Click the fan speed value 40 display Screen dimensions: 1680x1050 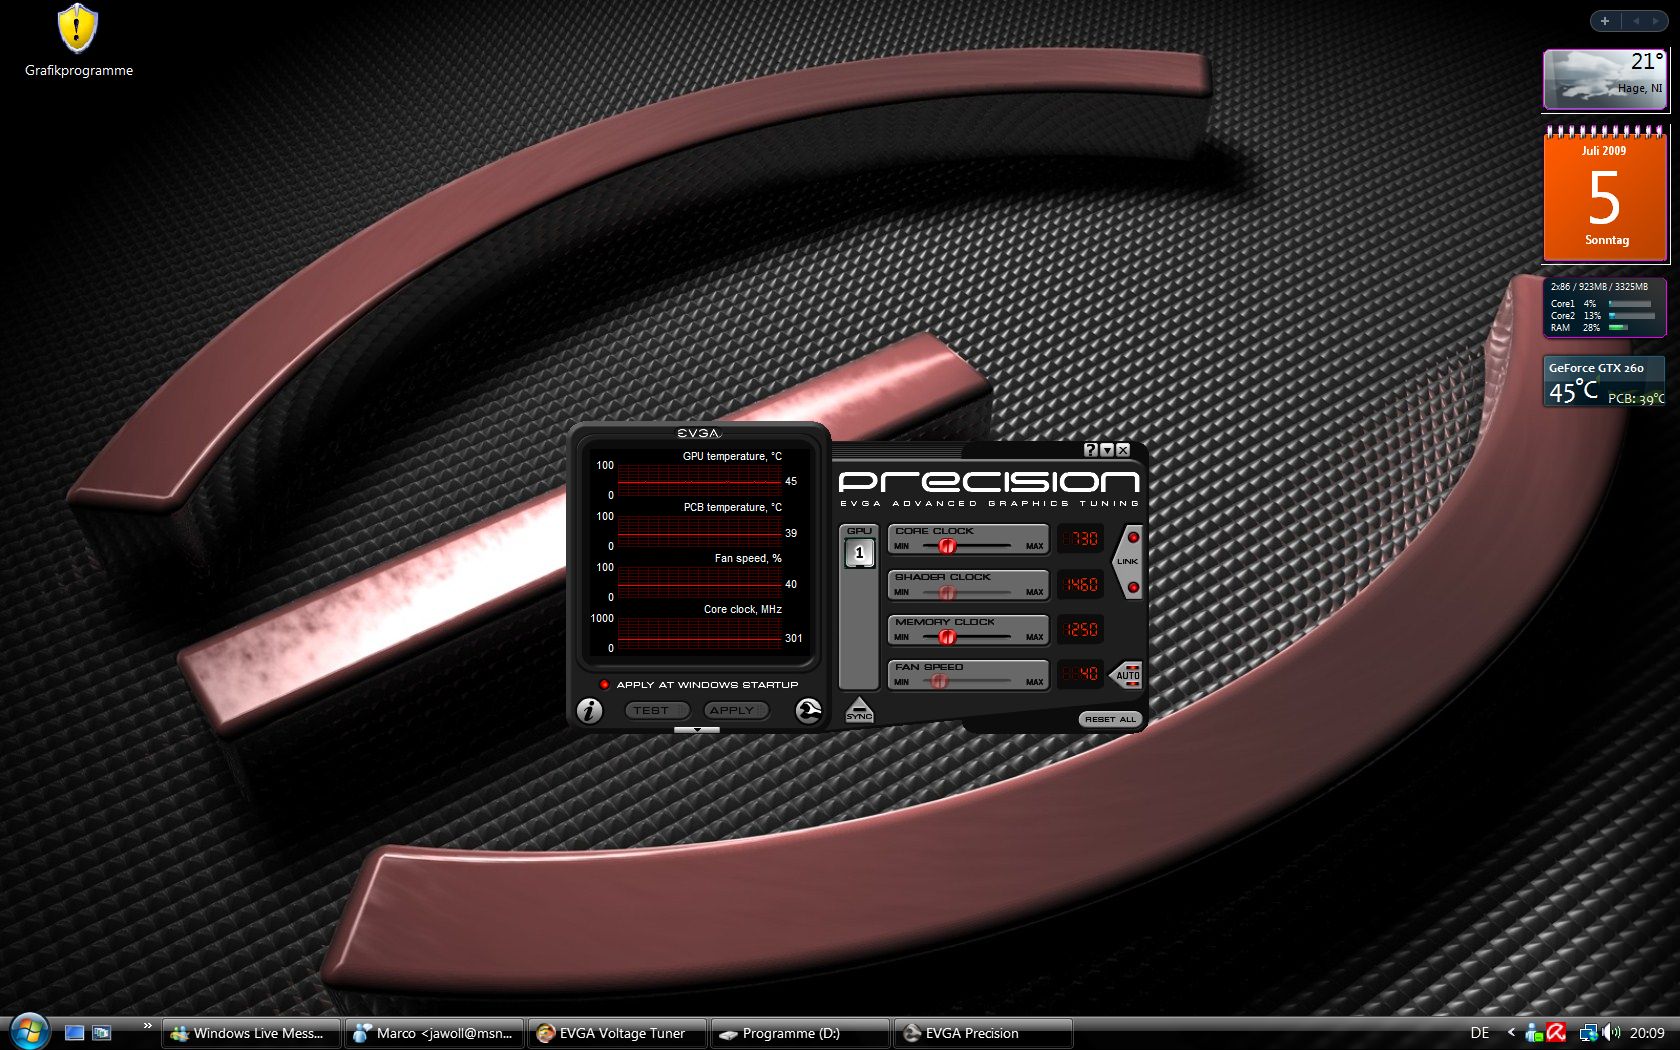(1081, 675)
